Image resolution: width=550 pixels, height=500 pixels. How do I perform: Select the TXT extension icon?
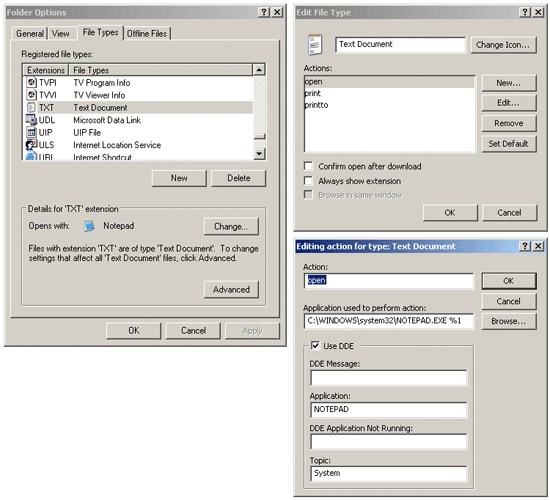(x=32, y=107)
